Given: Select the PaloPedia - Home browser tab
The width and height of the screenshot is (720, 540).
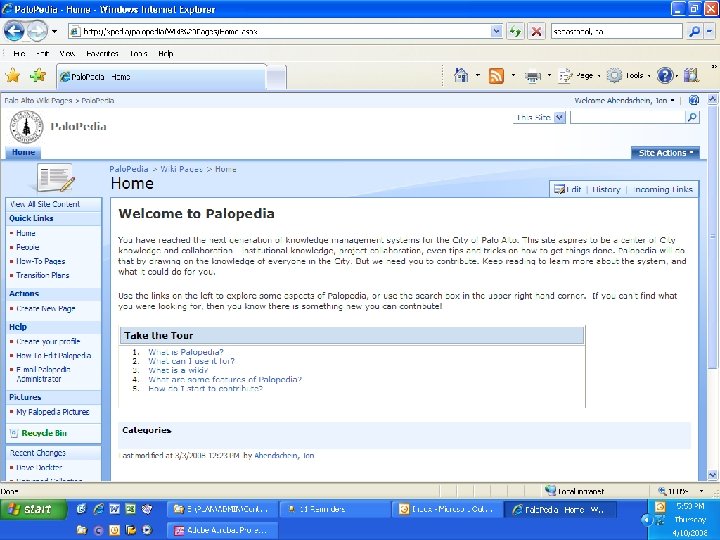Looking at the screenshot, I should (x=161, y=77).
